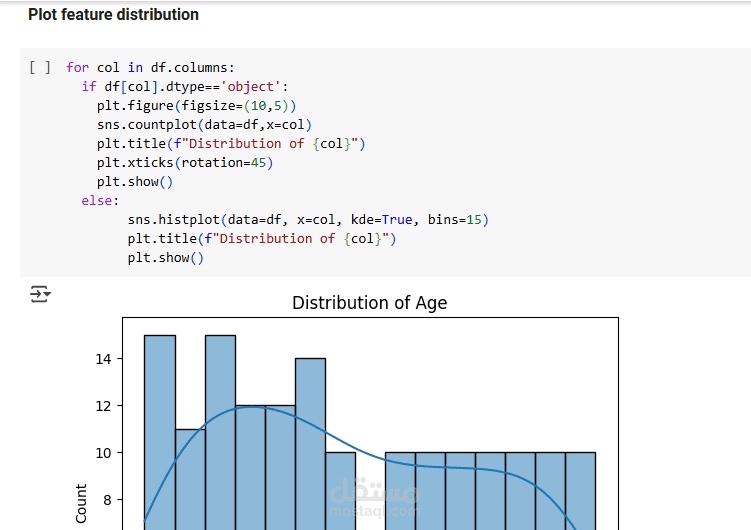Click the last plt.show() line

[166, 258]
